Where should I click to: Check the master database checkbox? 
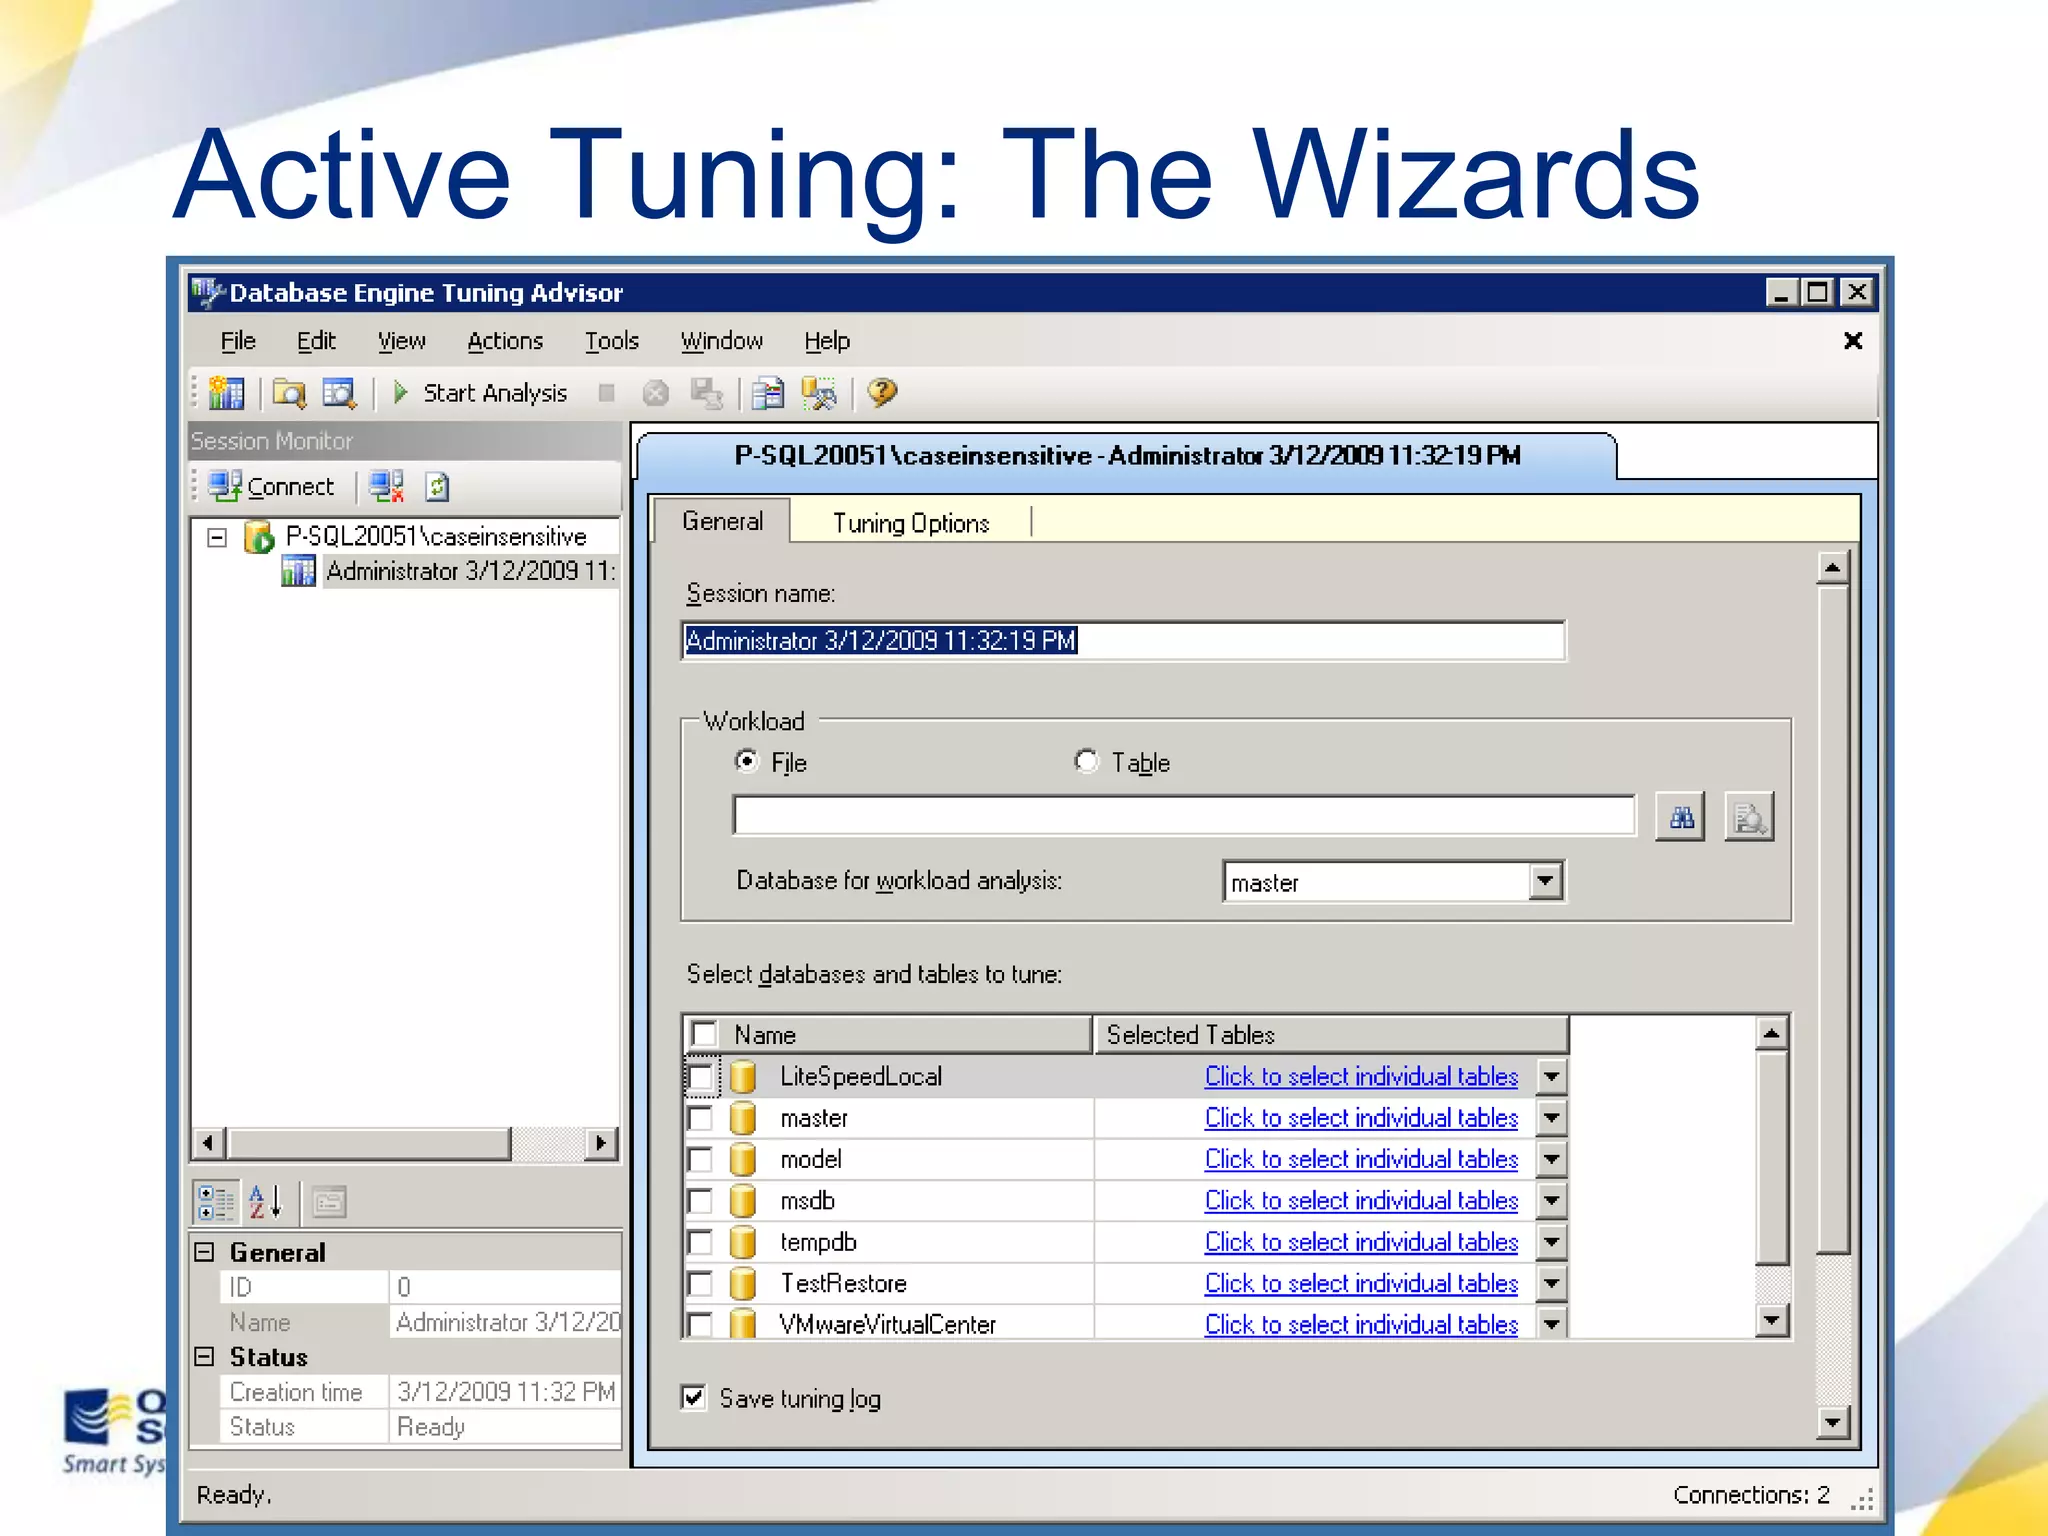click(x=700, y=1118)
